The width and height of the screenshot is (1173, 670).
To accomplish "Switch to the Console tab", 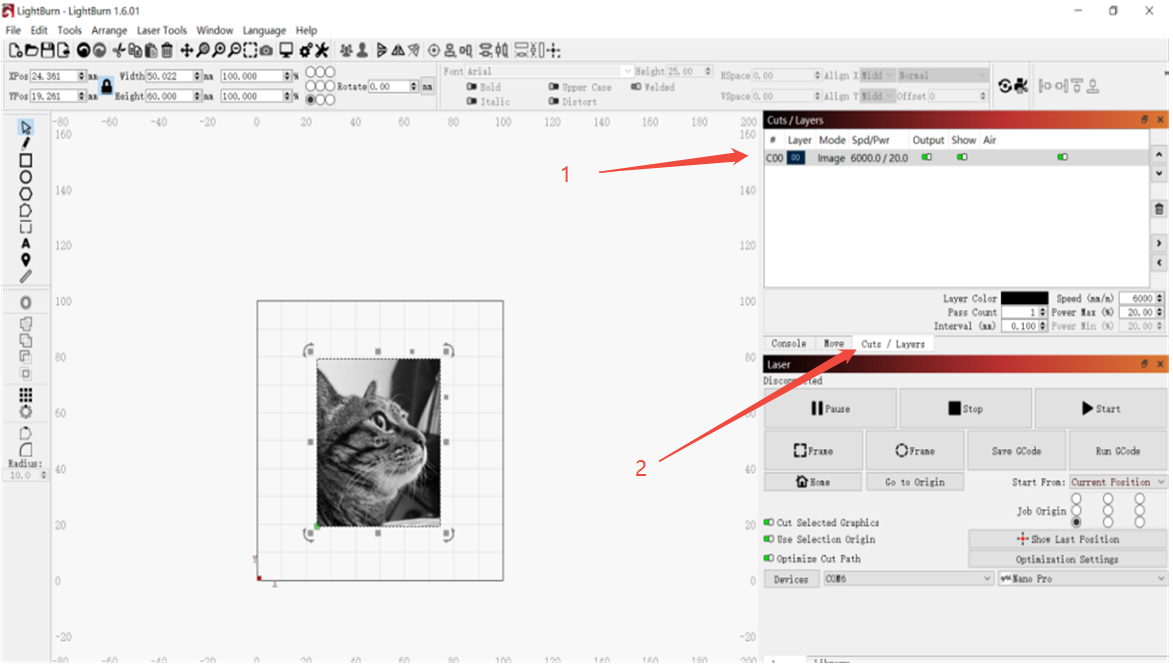I will tap(788, 344).
